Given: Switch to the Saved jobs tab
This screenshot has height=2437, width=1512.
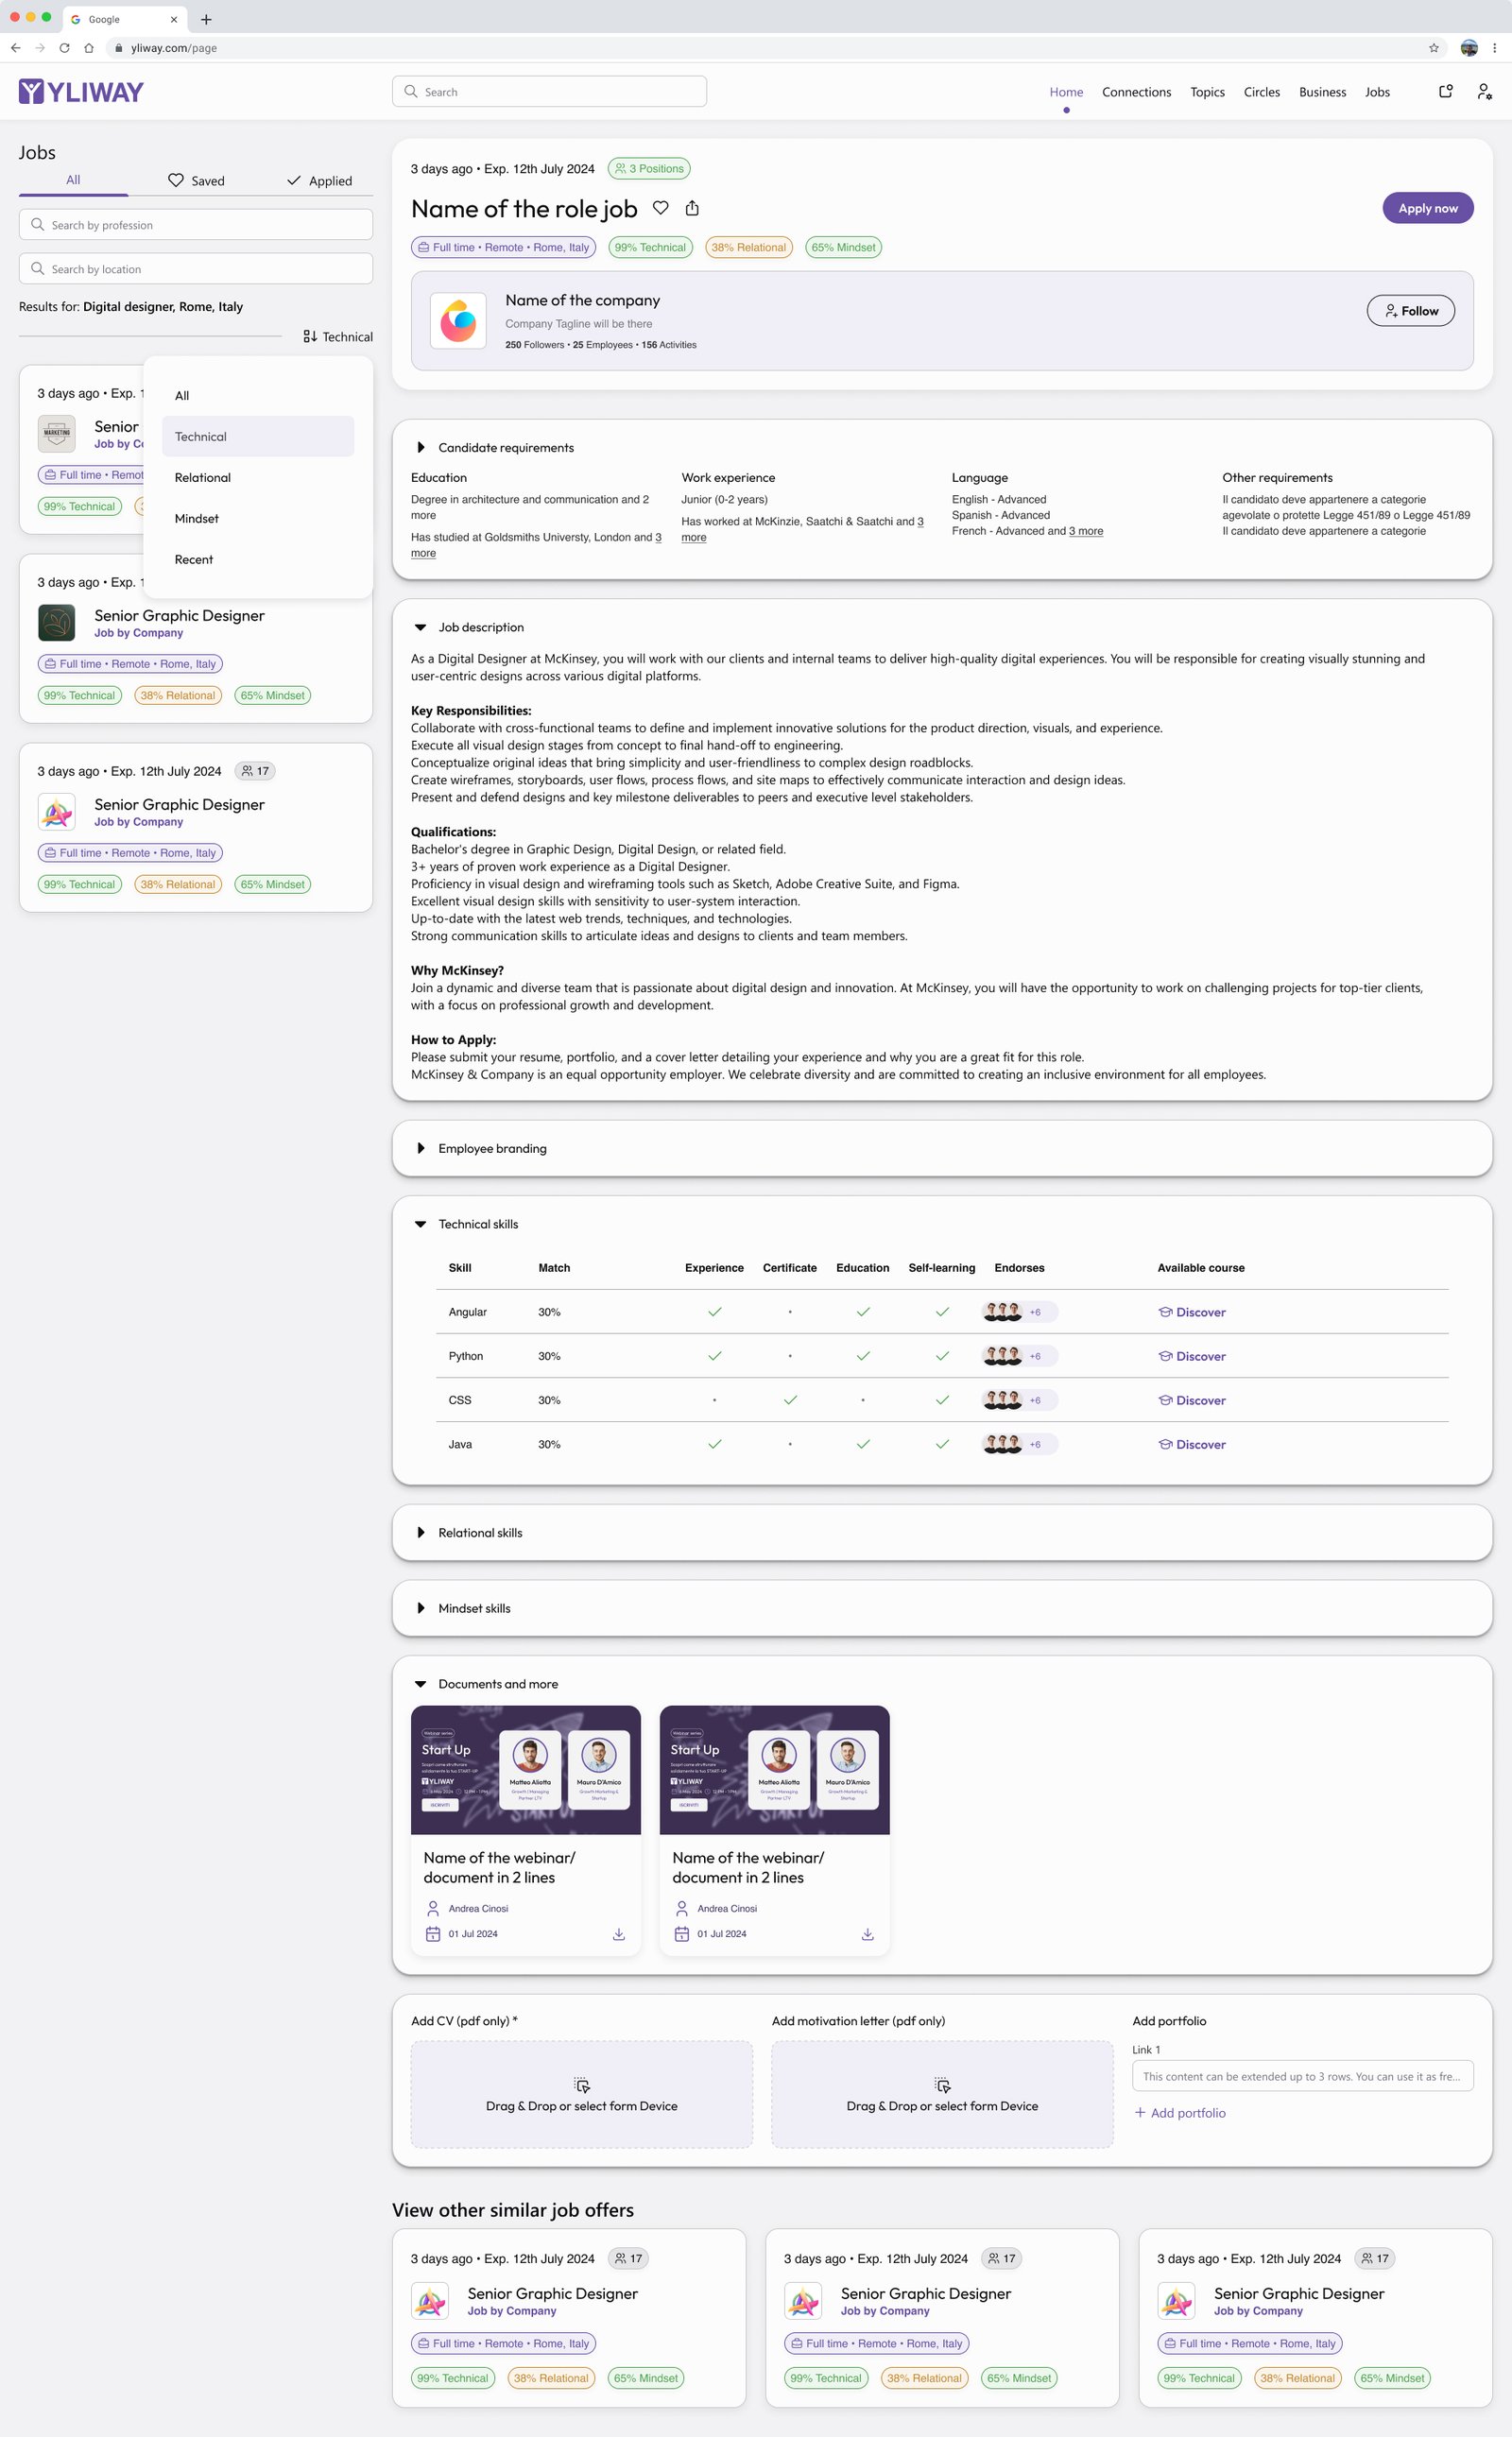Looking at the screenshot, I should pyautogui.click(x=196, y=181).
